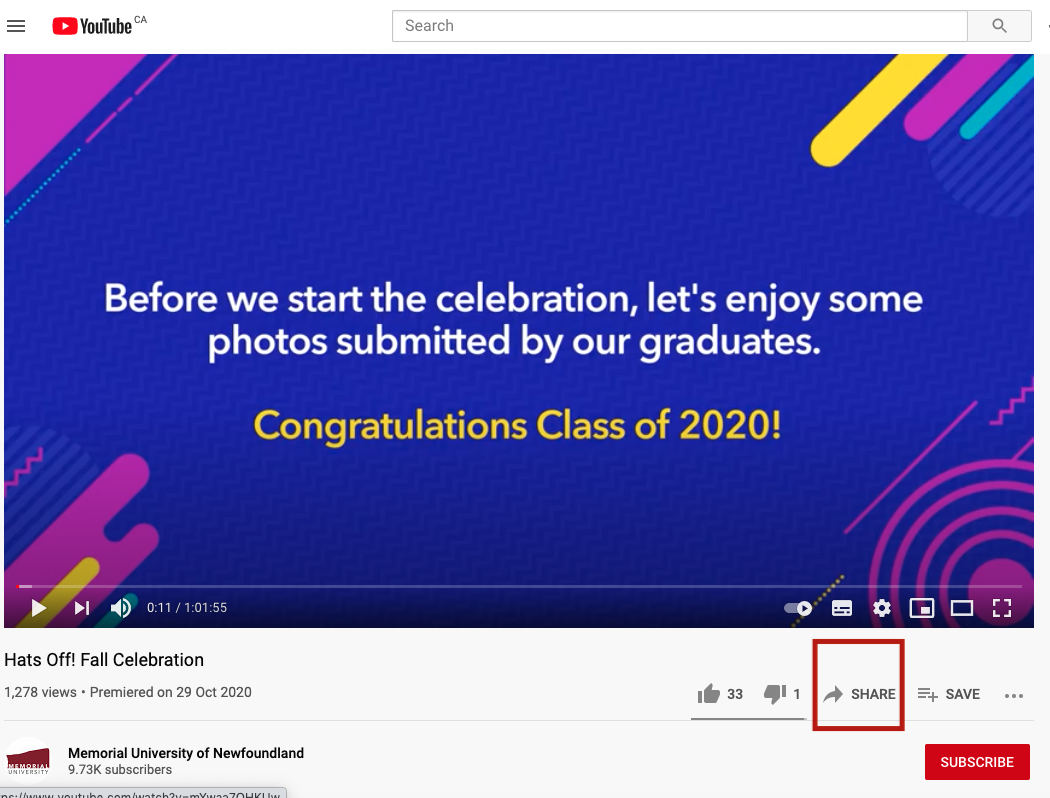This screenshot has height=798, width=1050.
Task: Enter full screen mode
Action: coord(1002,608)
